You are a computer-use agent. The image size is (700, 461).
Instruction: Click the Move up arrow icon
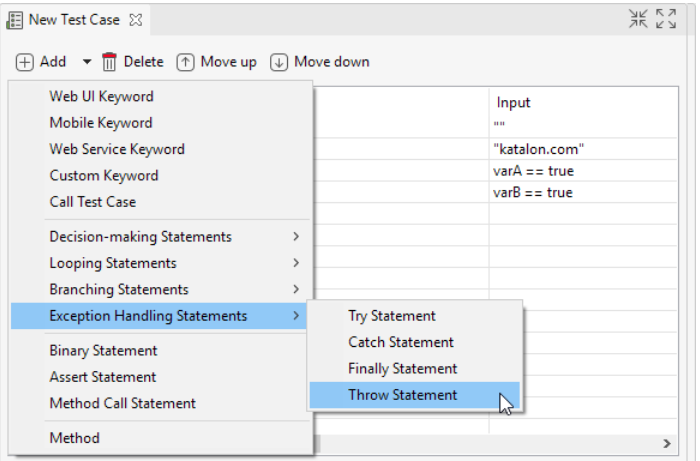click(x=186, y=62)
